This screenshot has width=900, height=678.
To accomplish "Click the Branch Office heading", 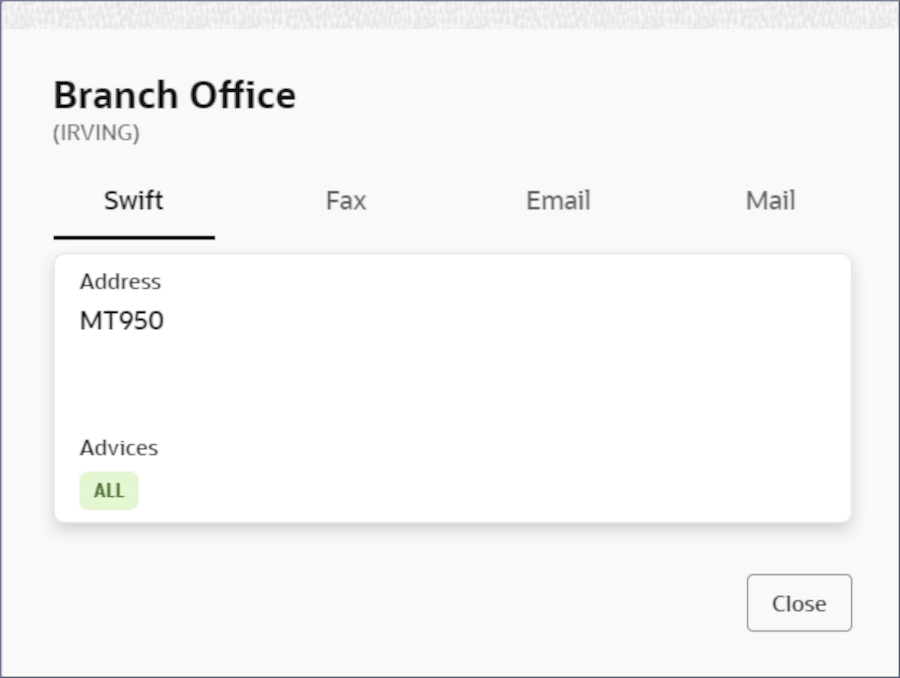I will point(174,96).
